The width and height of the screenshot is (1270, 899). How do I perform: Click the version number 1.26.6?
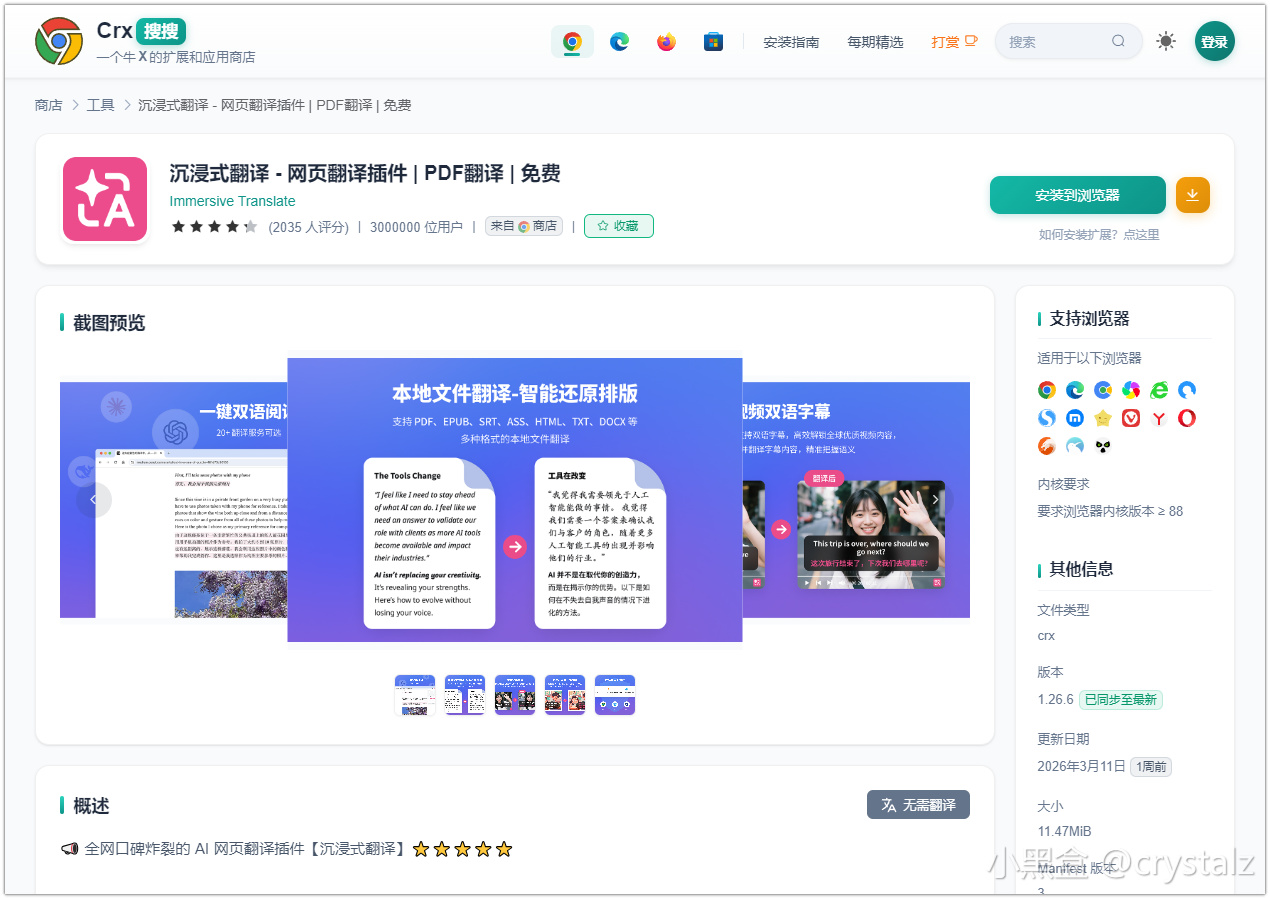(x=1056, y=700)
